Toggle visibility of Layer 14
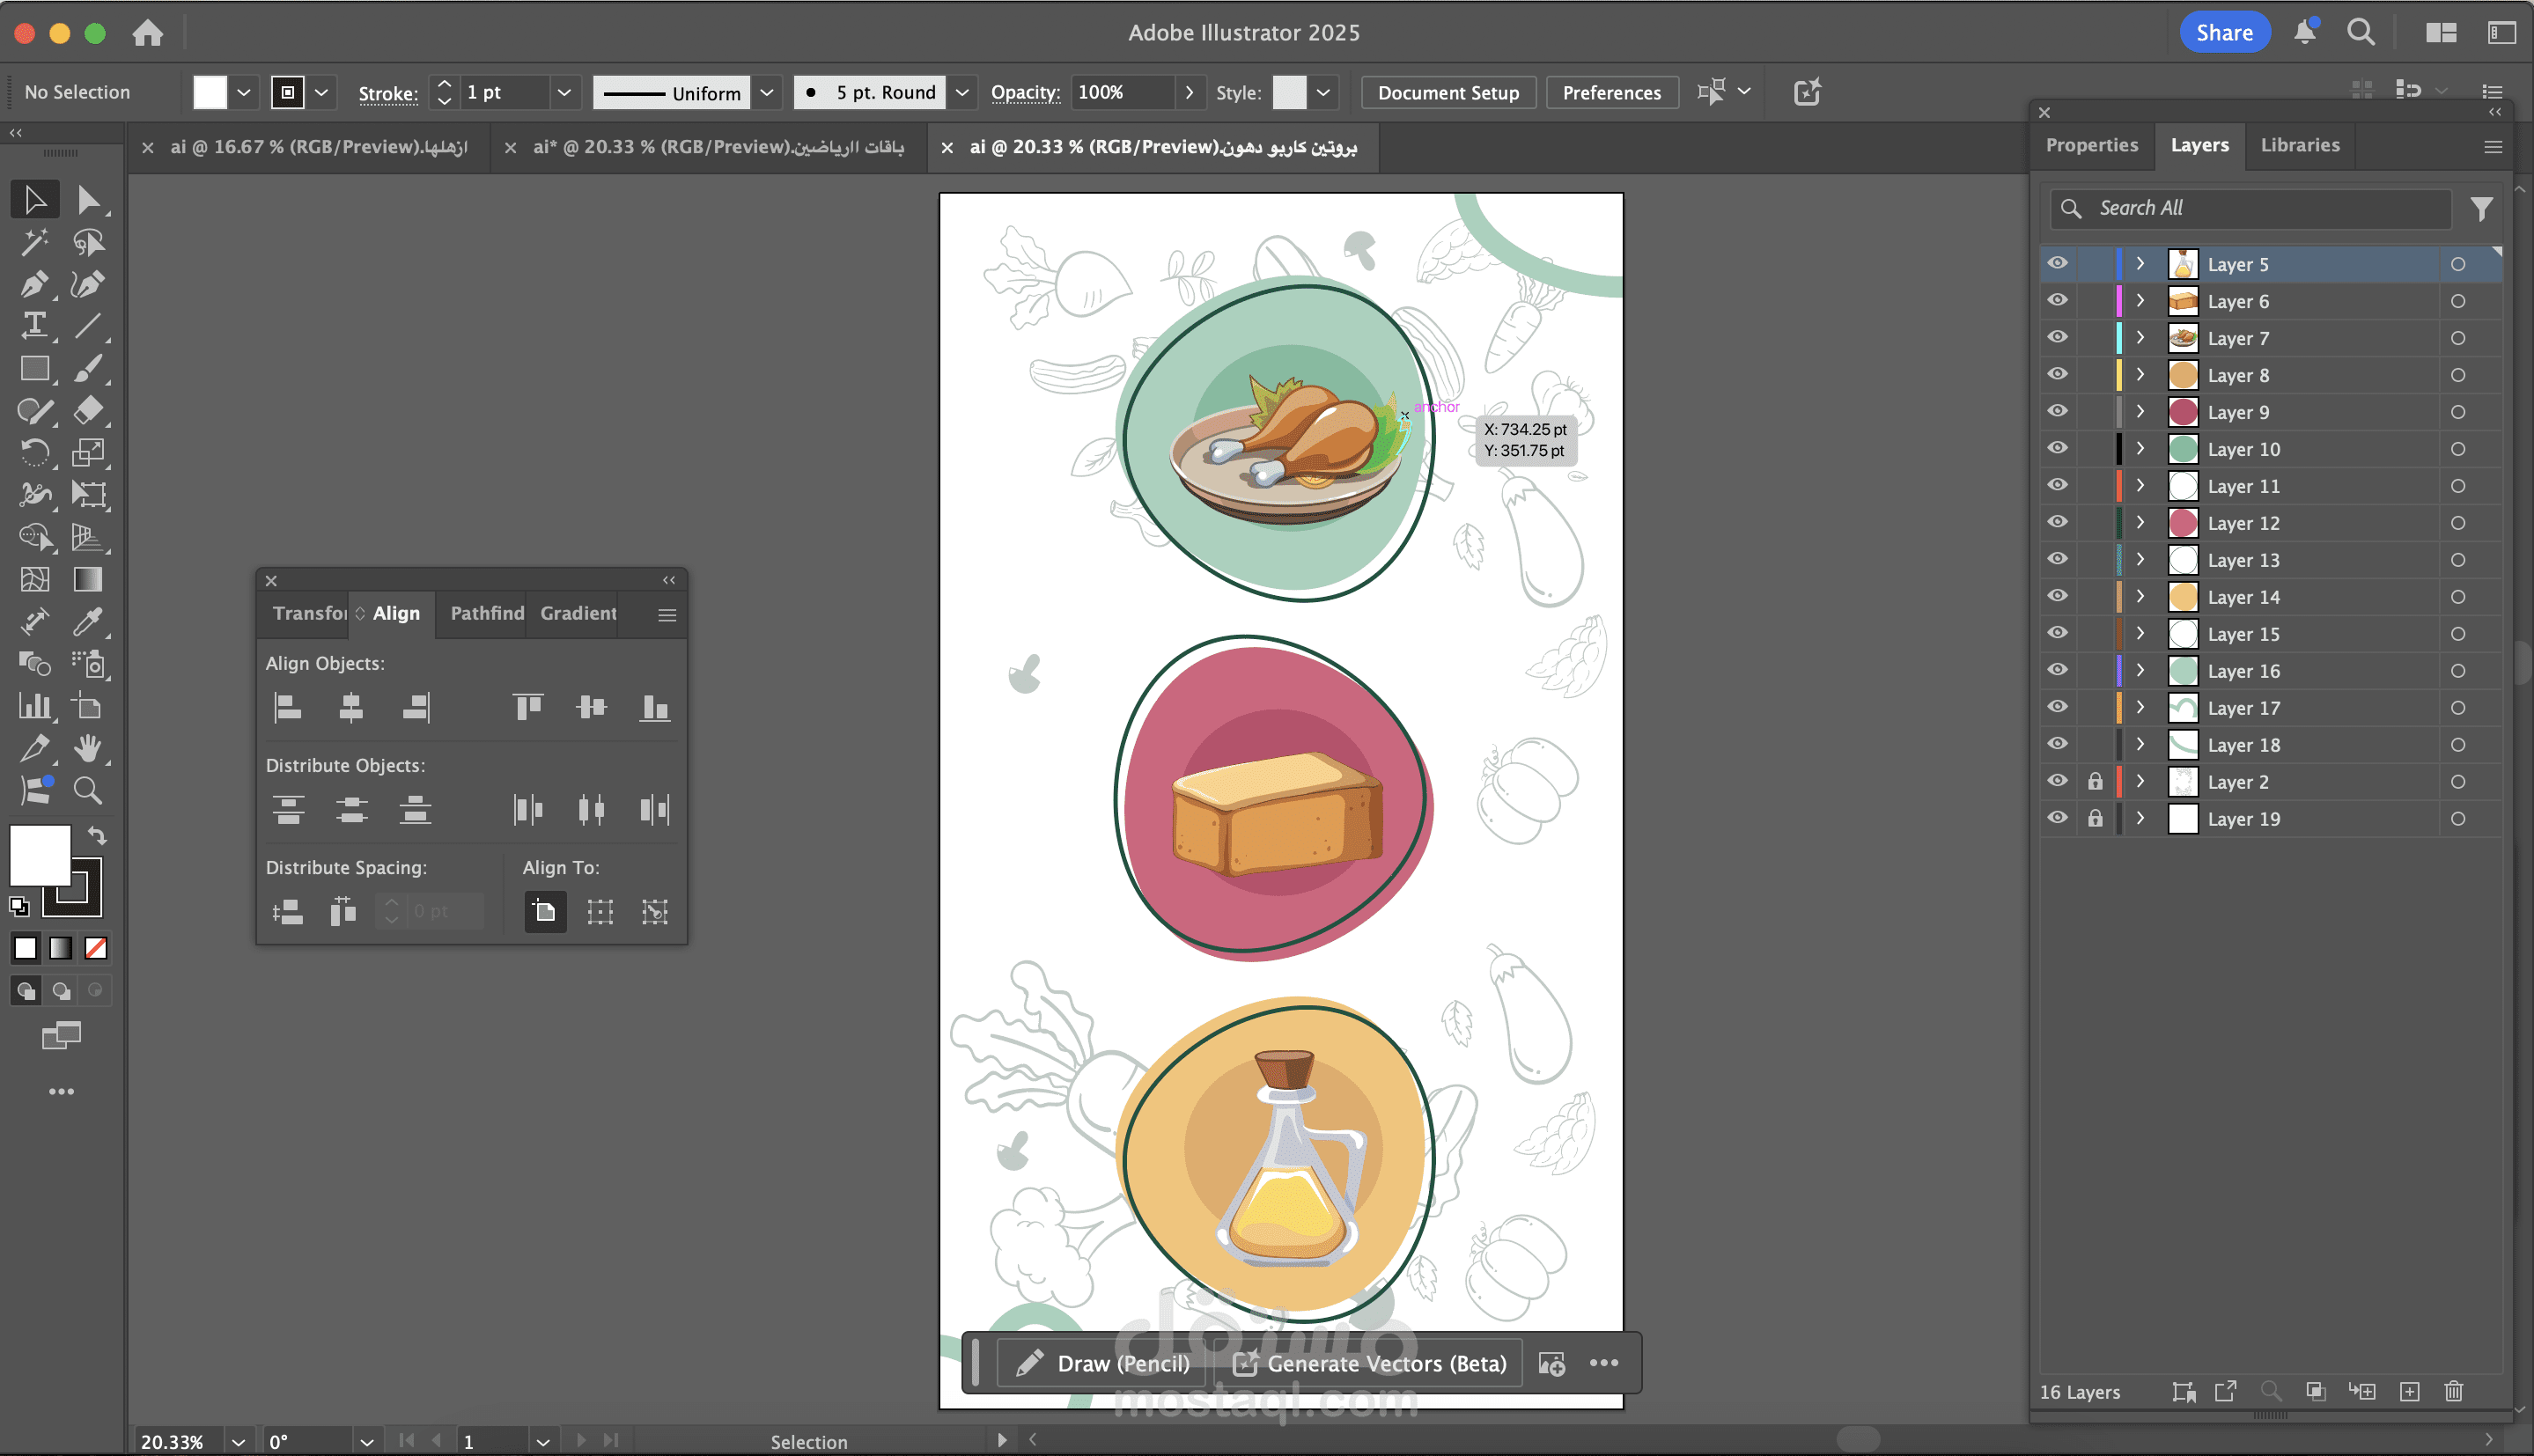The height and width of the screenshot is (1456, 2534). (x=2057, y=596)
